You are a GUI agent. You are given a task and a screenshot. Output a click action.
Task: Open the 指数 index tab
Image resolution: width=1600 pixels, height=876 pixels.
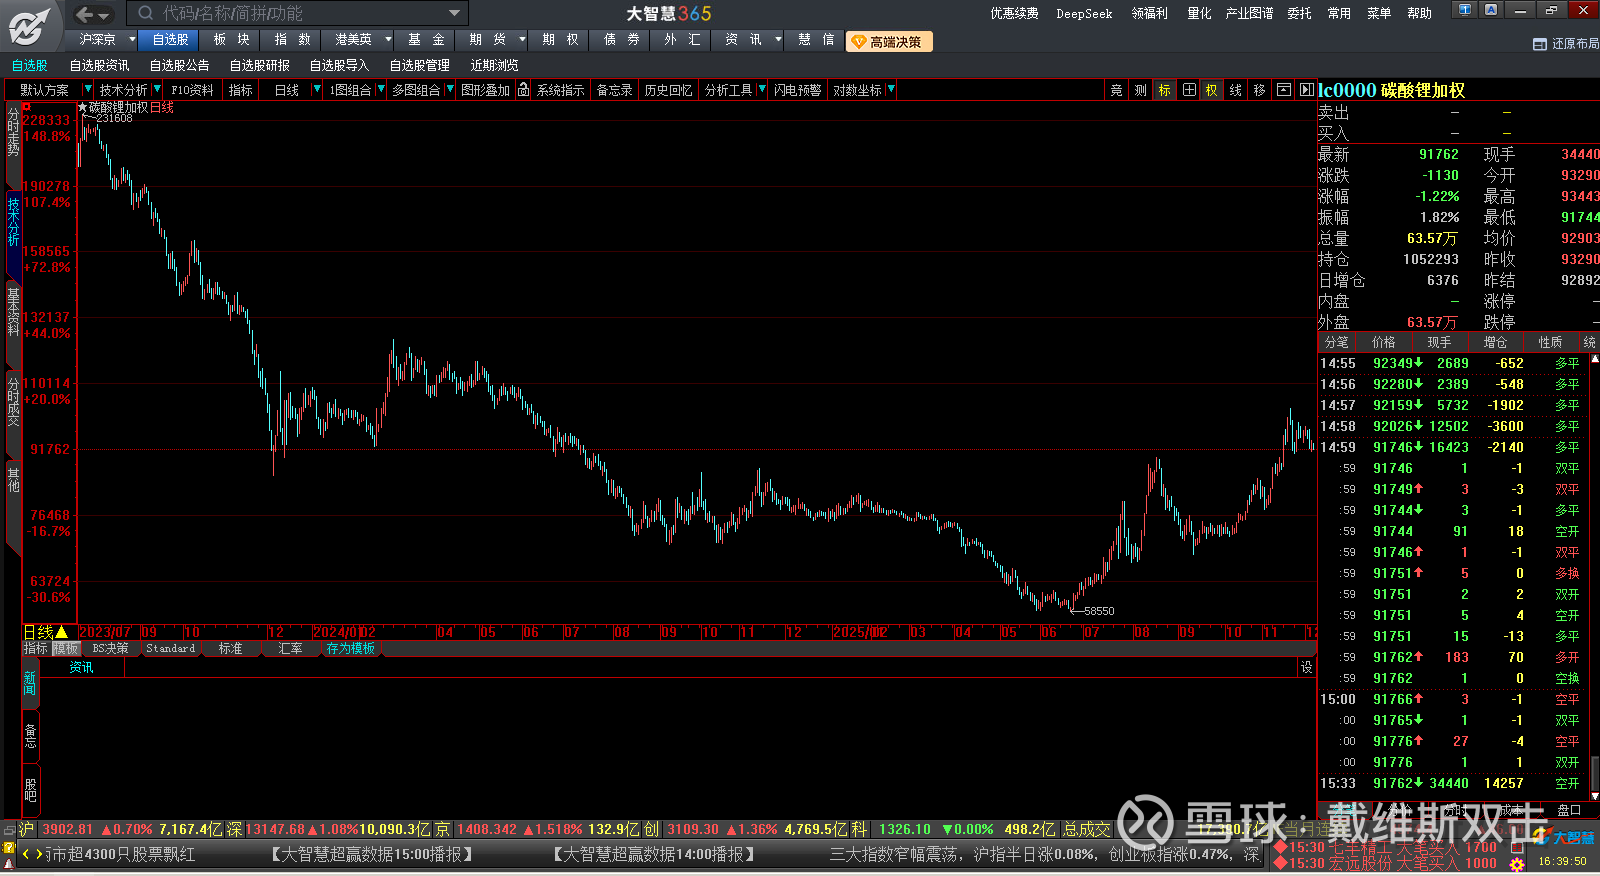click(292, 40)
